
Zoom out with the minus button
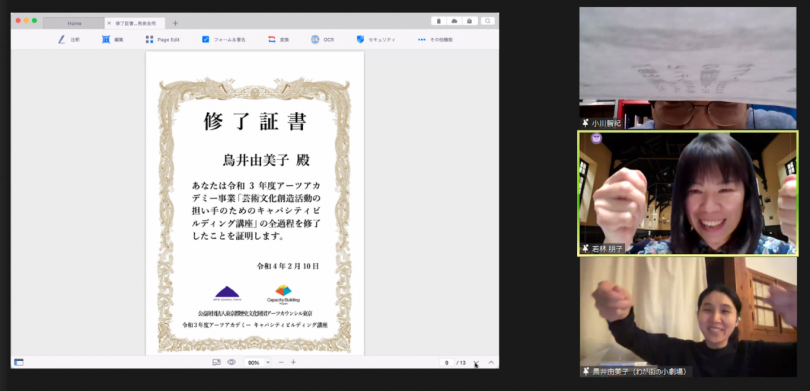click(281, 362)
